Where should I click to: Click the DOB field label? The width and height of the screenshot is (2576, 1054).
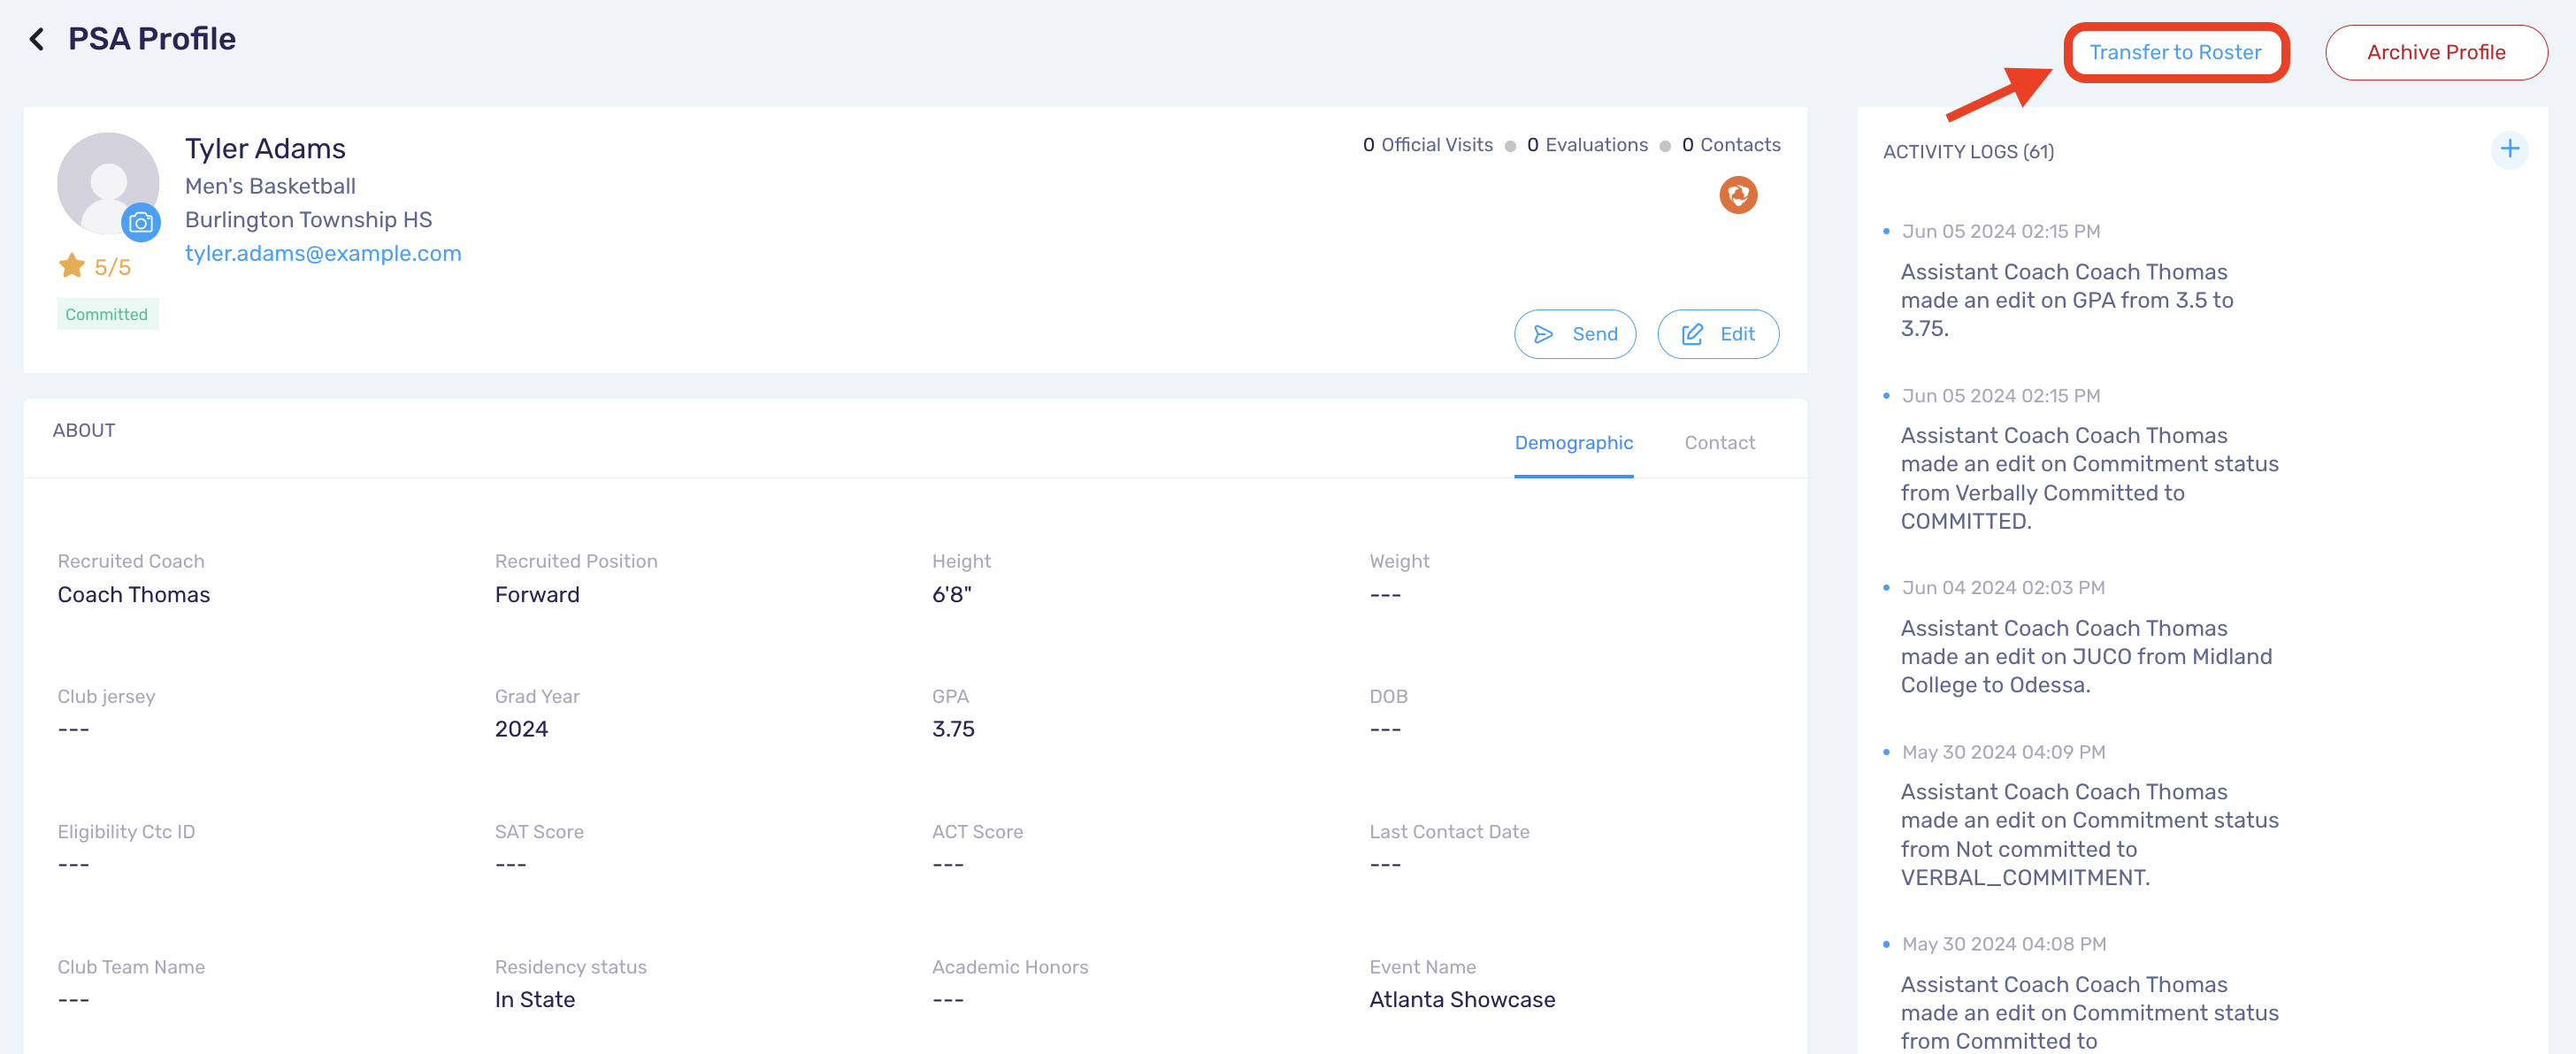pyautogui.click(x=1388, y=697)
